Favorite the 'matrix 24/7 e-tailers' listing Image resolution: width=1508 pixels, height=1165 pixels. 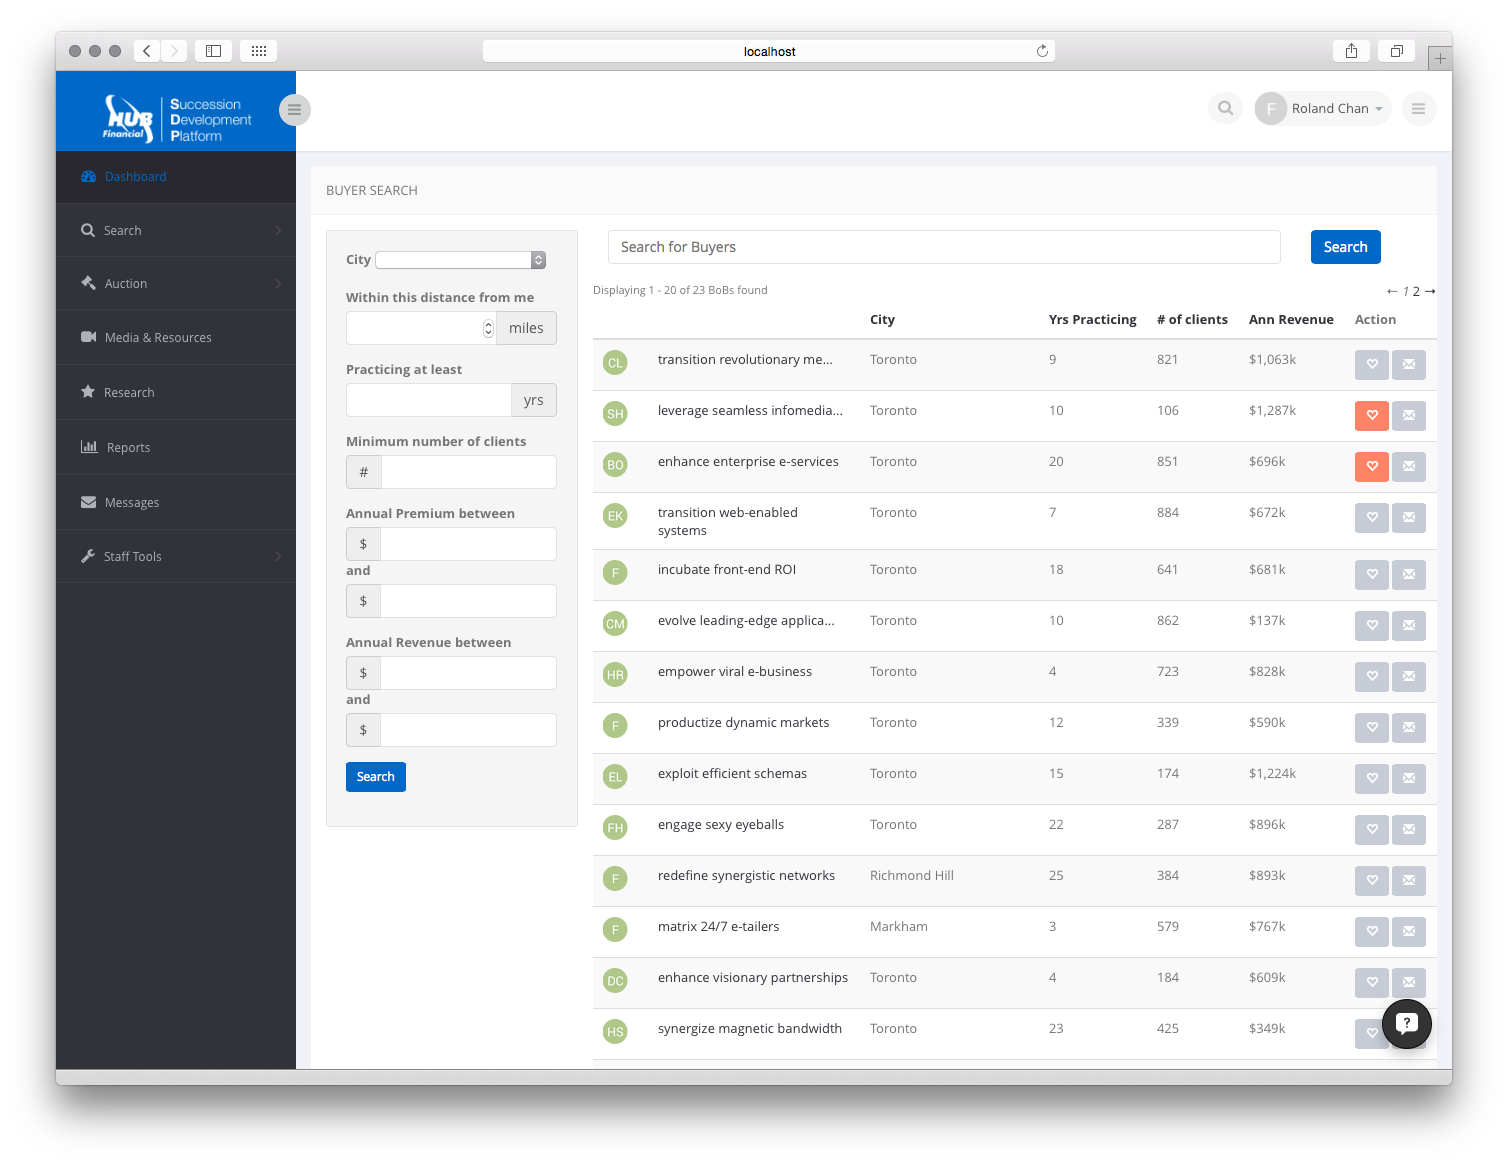pos(1372,932)
